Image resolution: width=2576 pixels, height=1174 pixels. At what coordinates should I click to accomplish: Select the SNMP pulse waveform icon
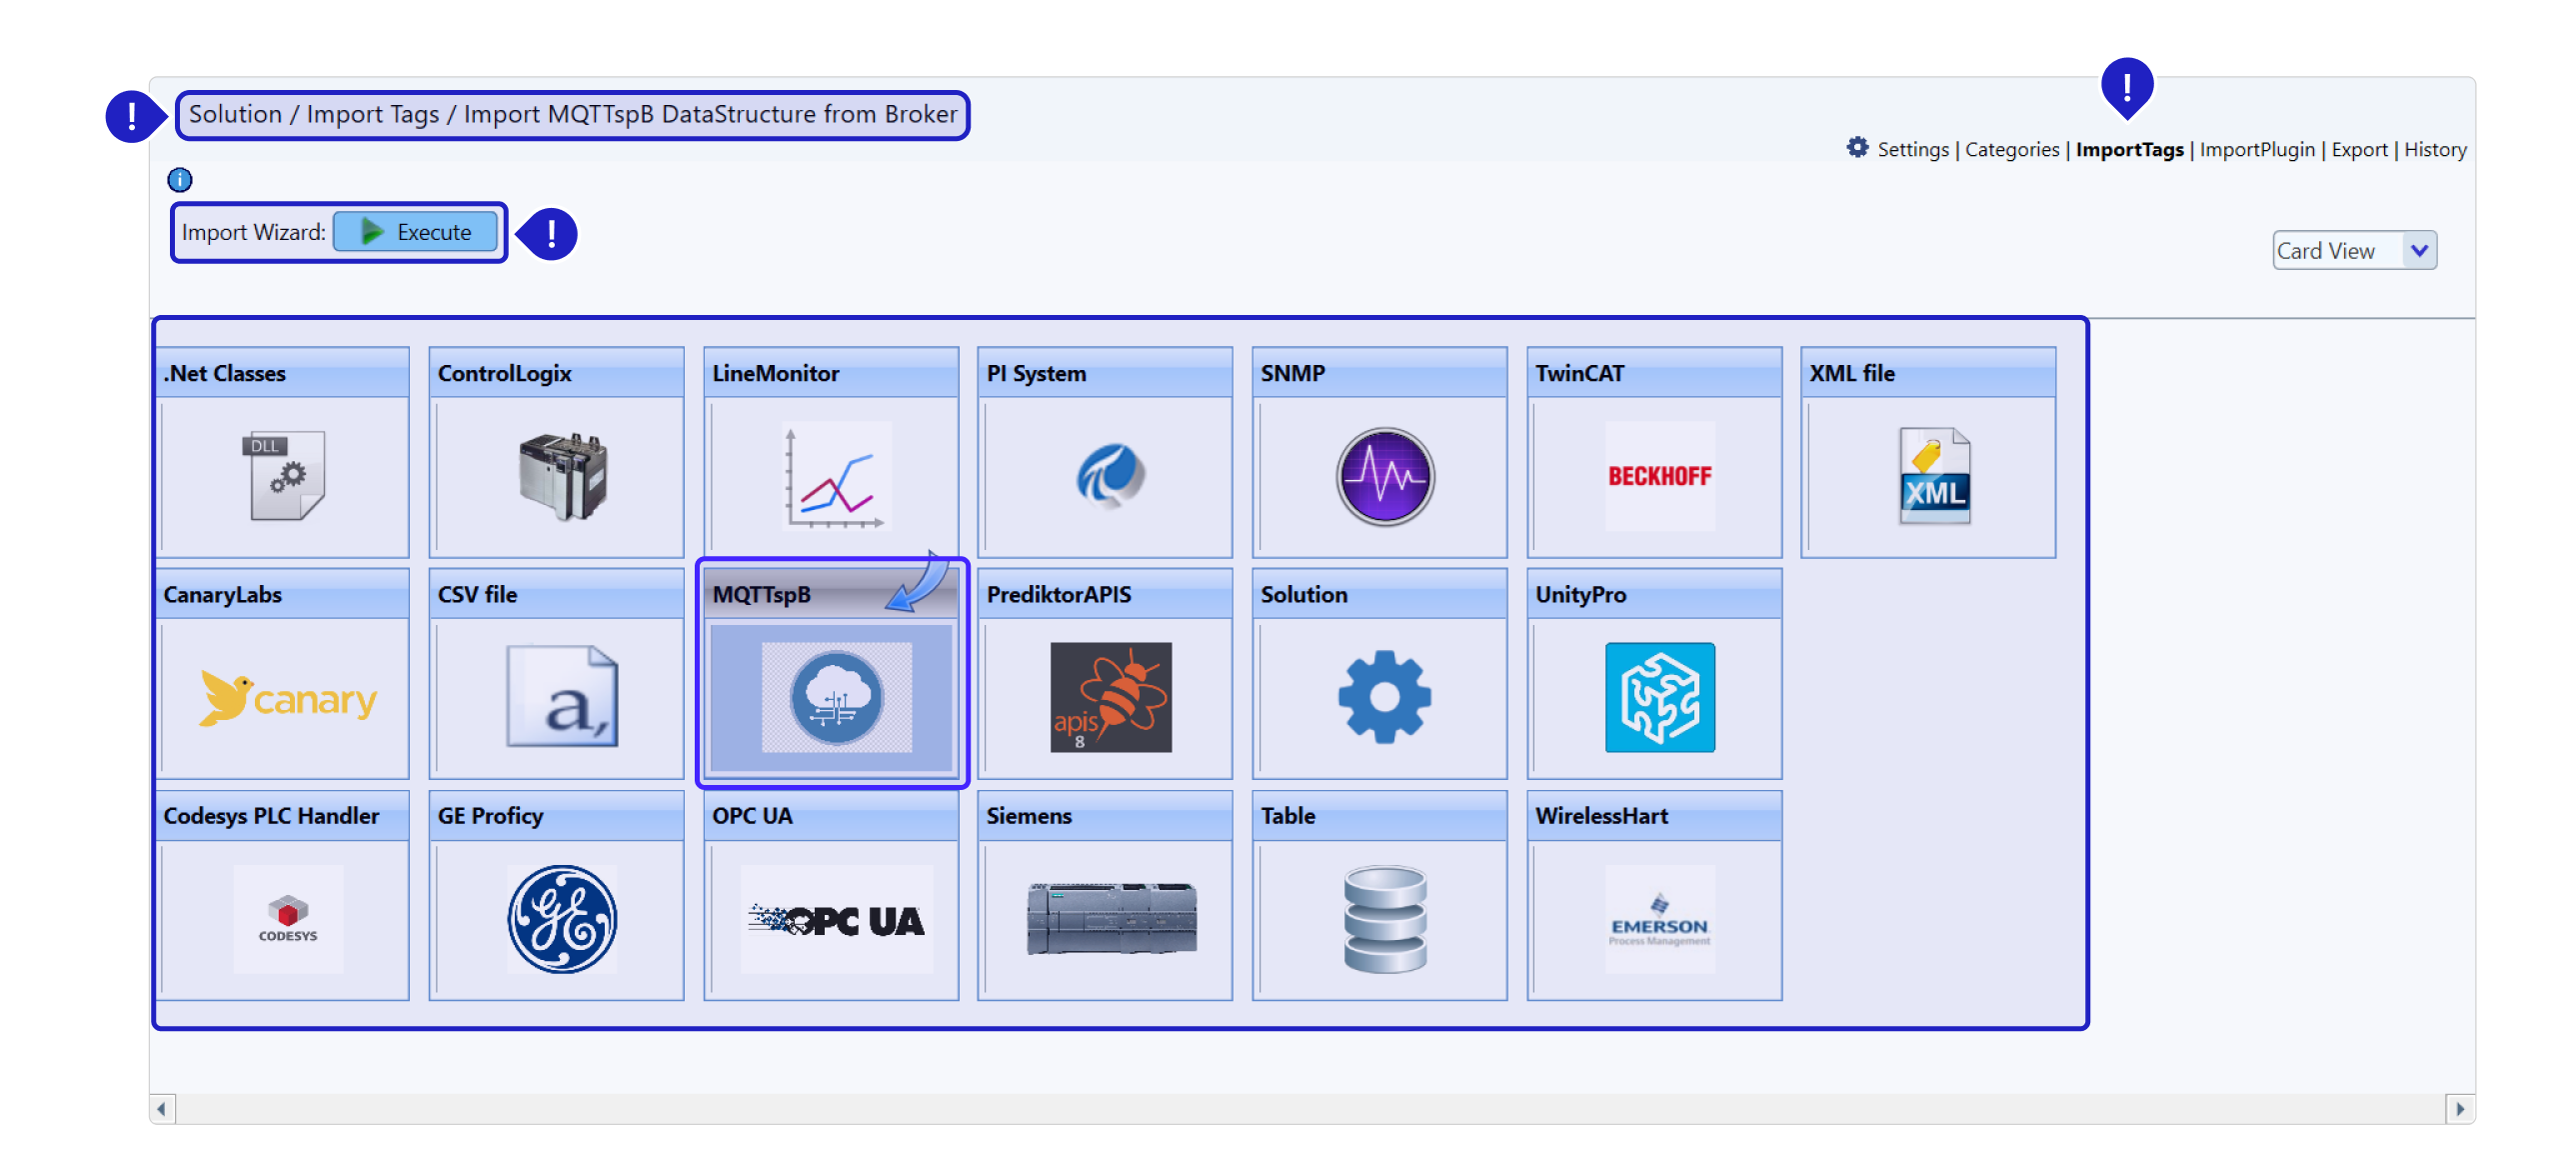point(1384,476)
